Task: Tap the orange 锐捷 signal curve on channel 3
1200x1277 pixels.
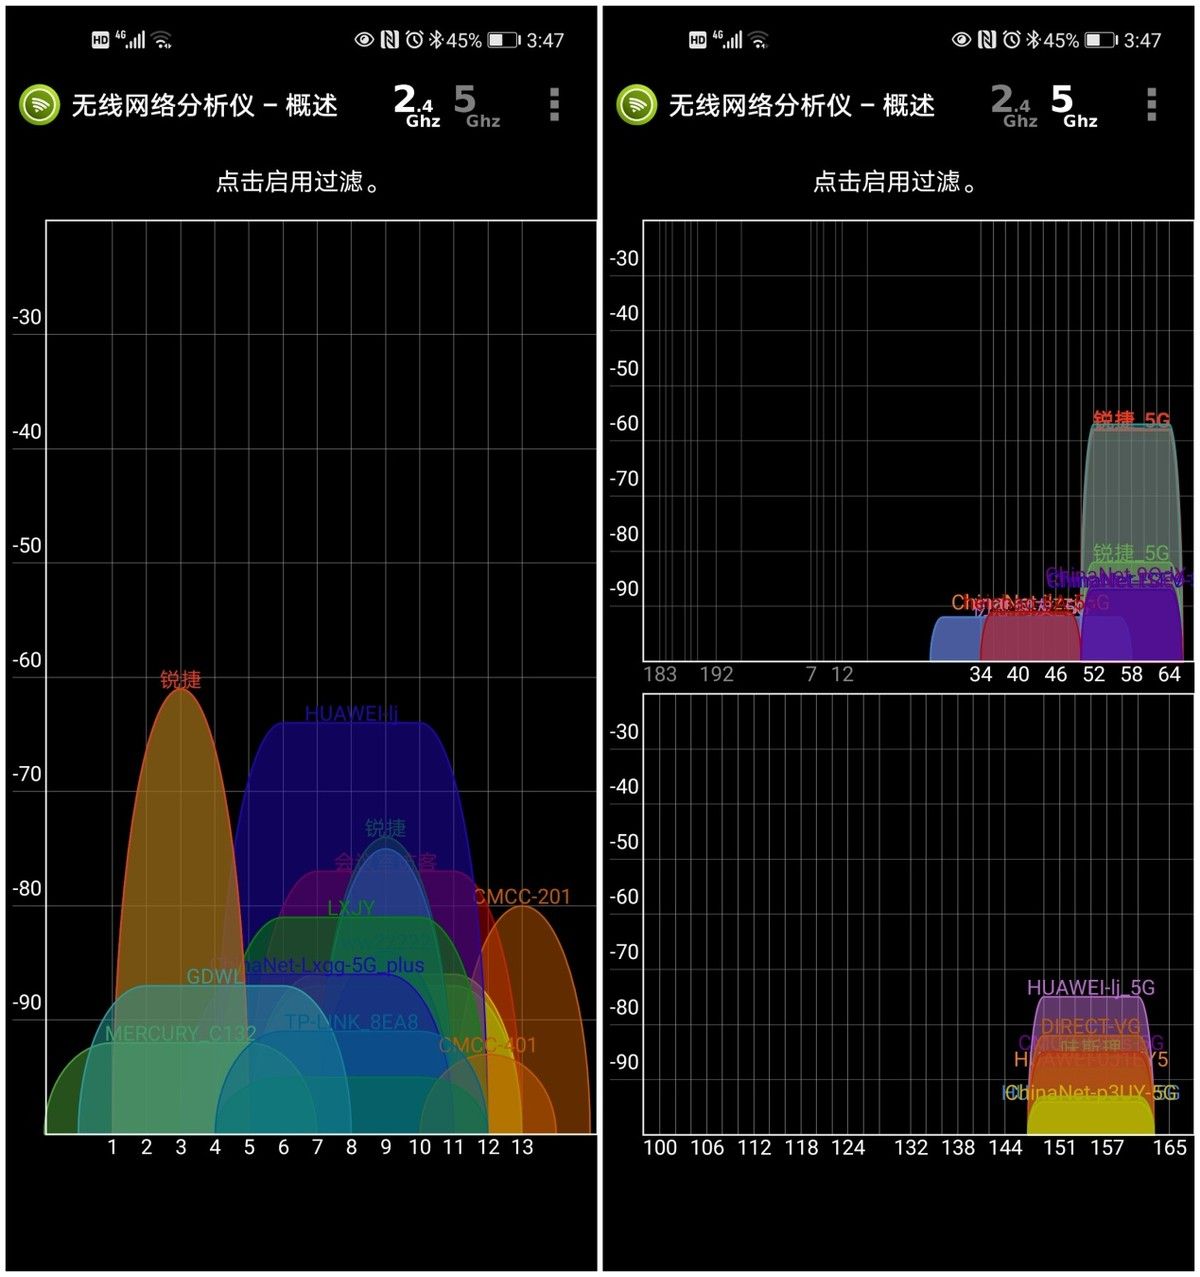Action: pyautogui.click(x=180, y=800)
